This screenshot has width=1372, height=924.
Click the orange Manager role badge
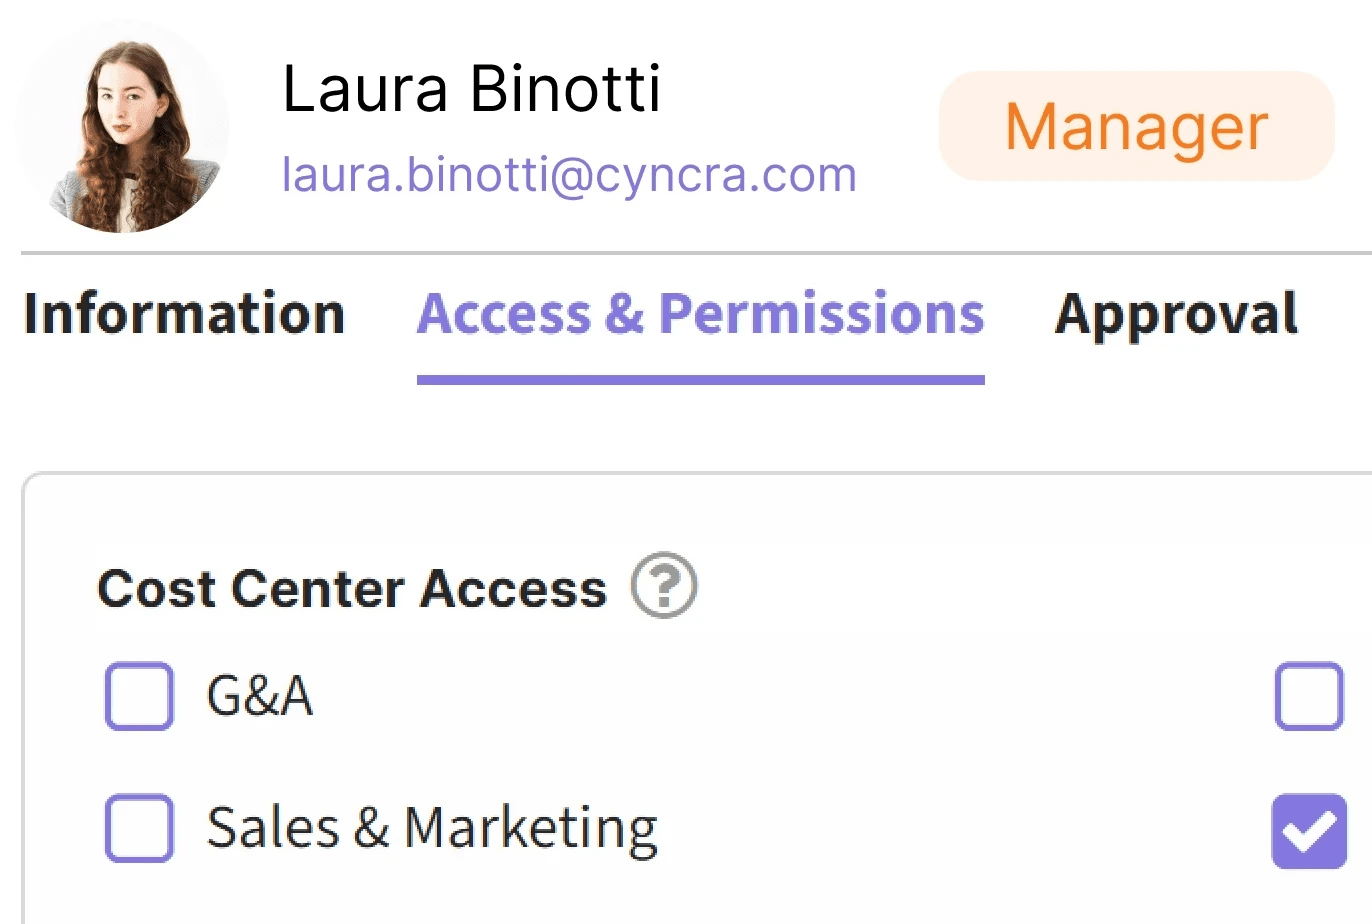pyautogui.click(x=1137, y=126)
